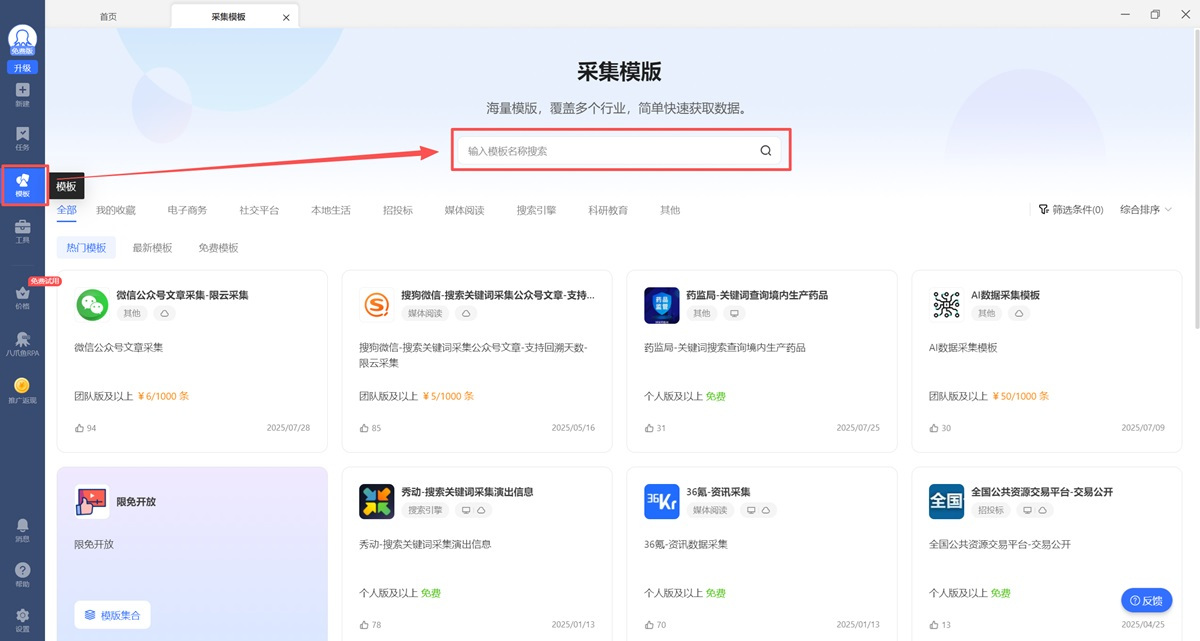
Task: Expand the 综合排序 sort dropdown
Action: [1146, 210]
